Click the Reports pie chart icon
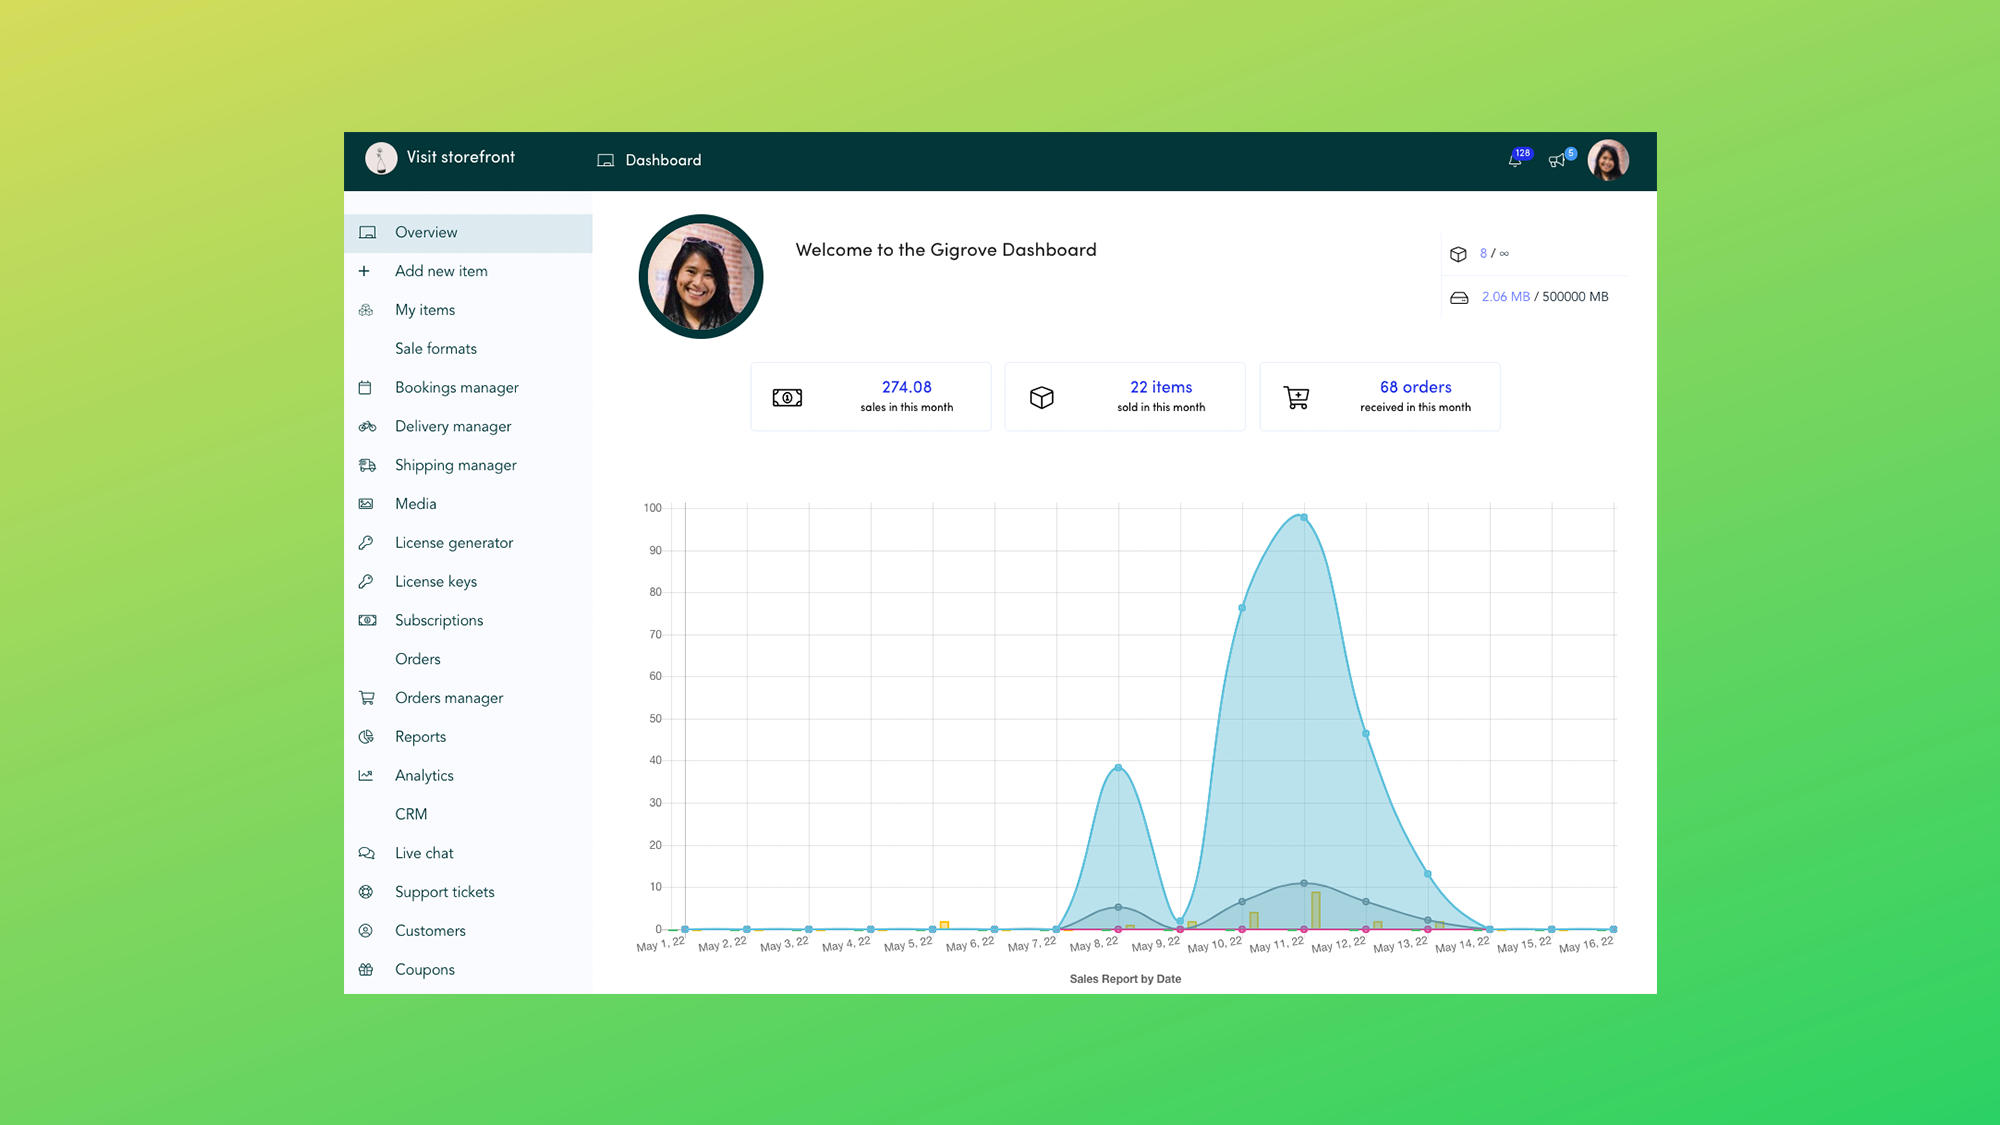 (366, 737)
